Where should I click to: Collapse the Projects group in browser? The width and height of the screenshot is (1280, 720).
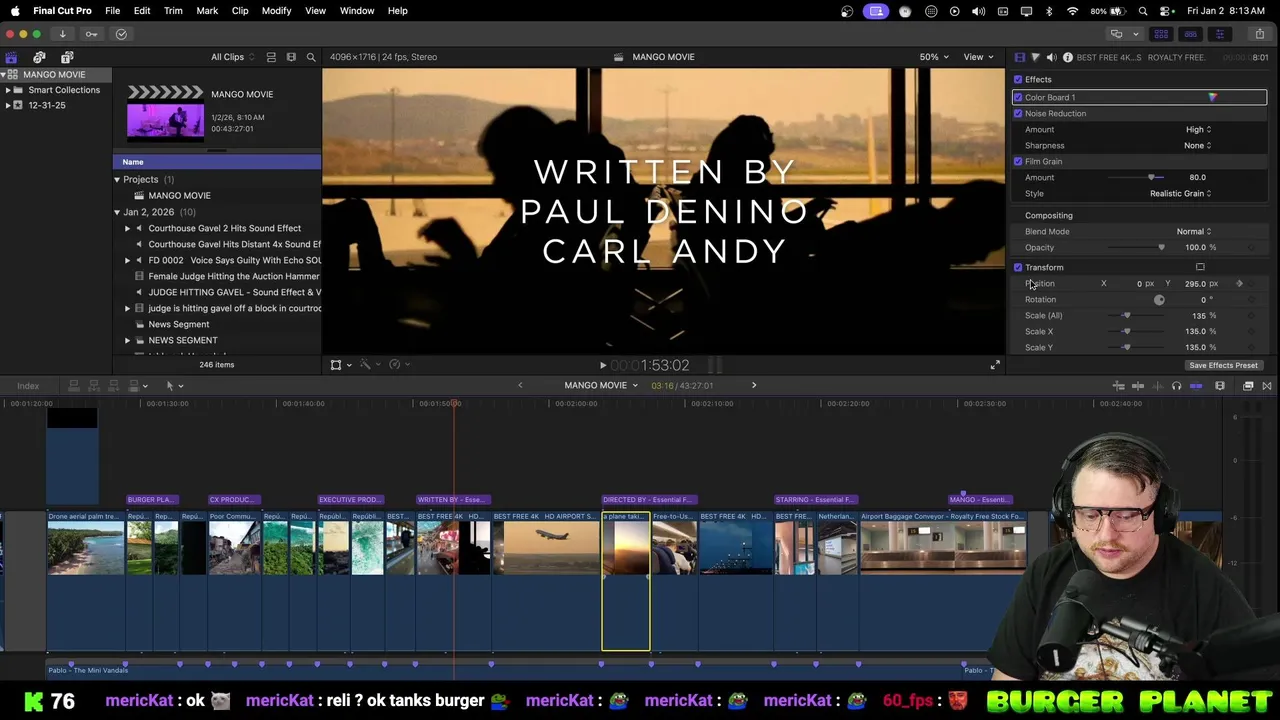[117, 180]
